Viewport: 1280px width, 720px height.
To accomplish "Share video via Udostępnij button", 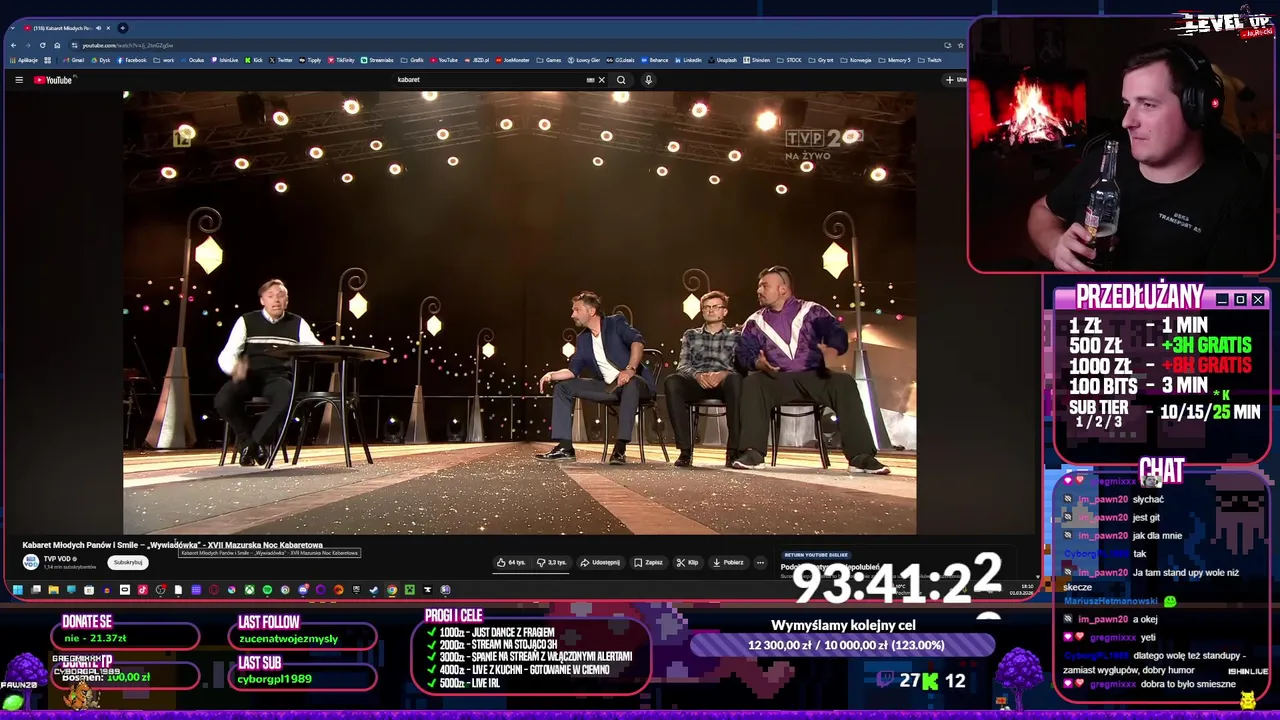I will [600, 562].
